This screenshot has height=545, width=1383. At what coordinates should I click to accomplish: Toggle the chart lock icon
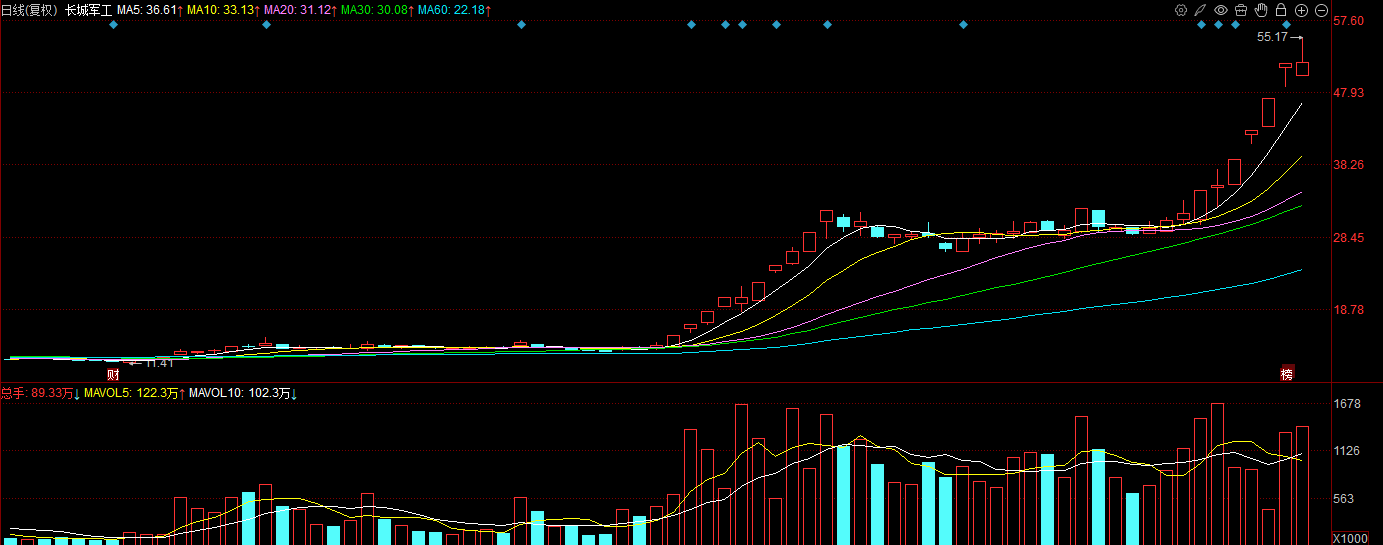1281,10
